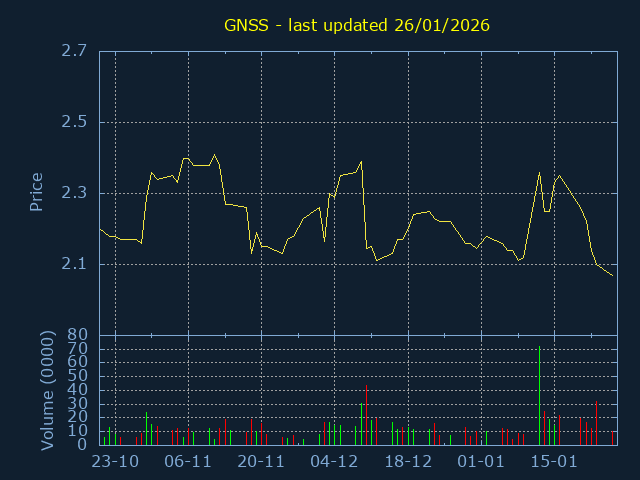Select the 2.1 price tick label

[x=73, y=264]
